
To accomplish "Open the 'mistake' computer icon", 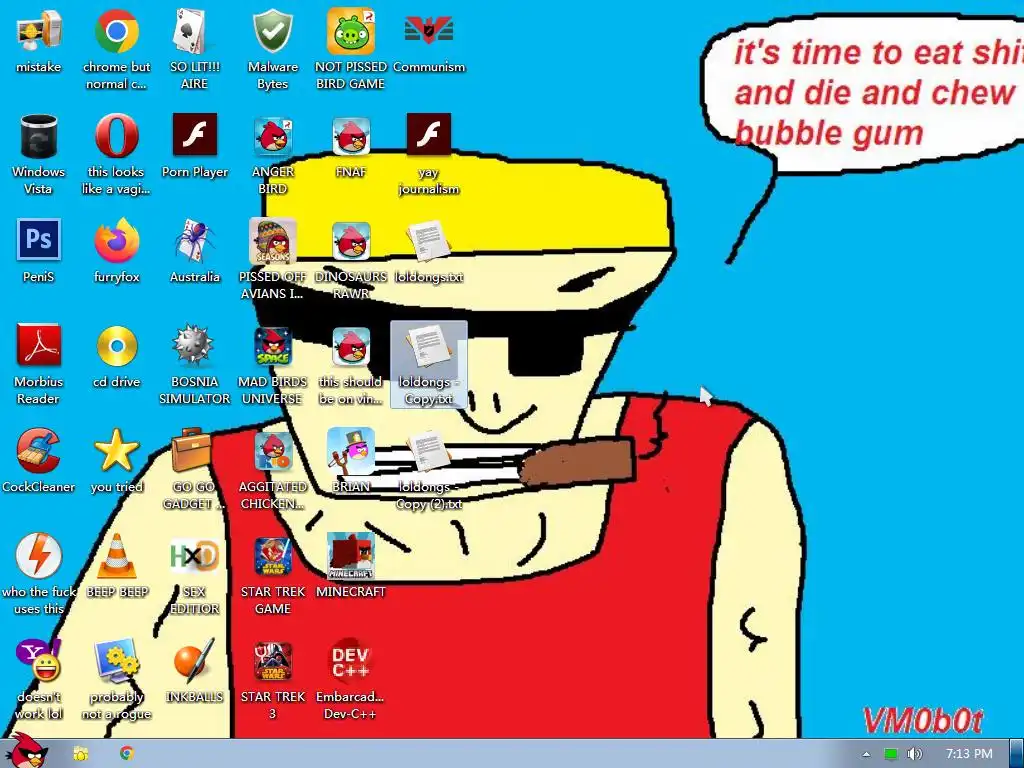I will (x=39, y=31).
